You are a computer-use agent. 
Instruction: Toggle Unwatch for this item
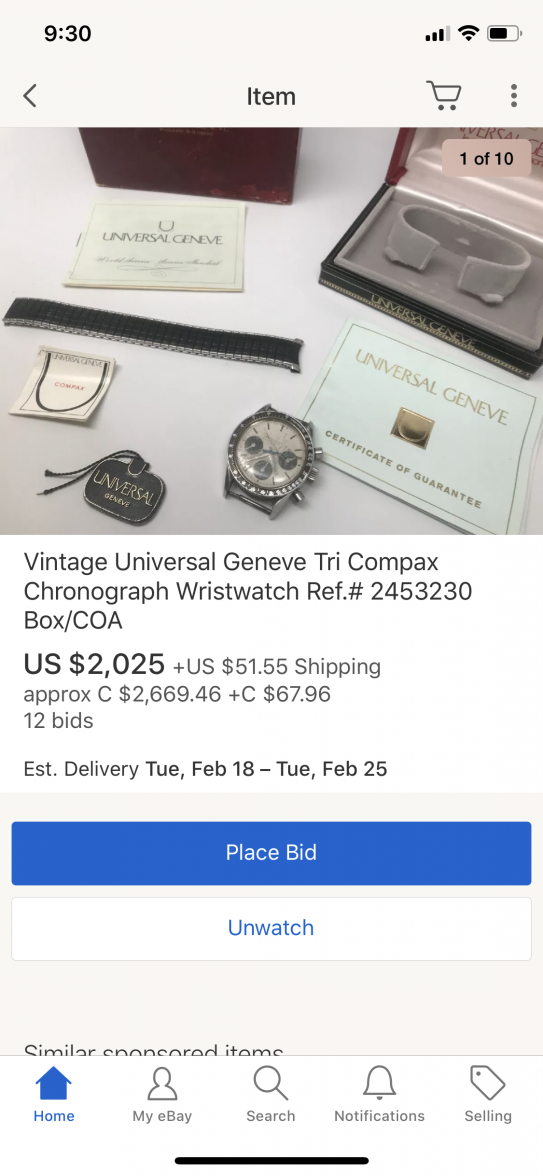click(x=272, y=928)
